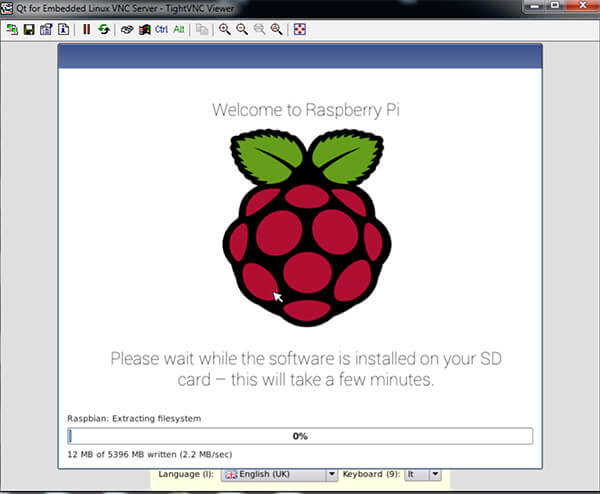Close the TightVNC Viewer window
Screen dimensions: 600x494
pyautogui.click(x=582, y=6)
